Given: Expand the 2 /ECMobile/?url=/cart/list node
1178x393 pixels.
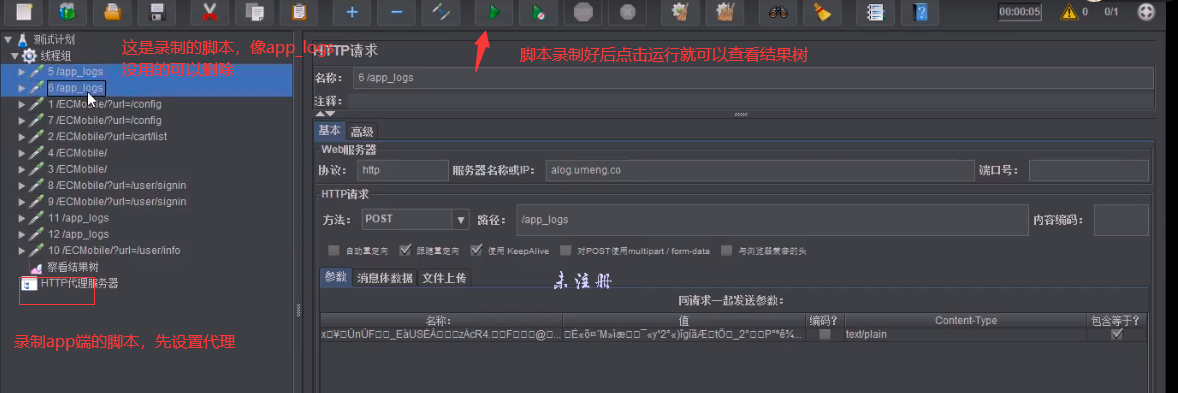Looking at the screenshot, I should (x=22, y=137).
